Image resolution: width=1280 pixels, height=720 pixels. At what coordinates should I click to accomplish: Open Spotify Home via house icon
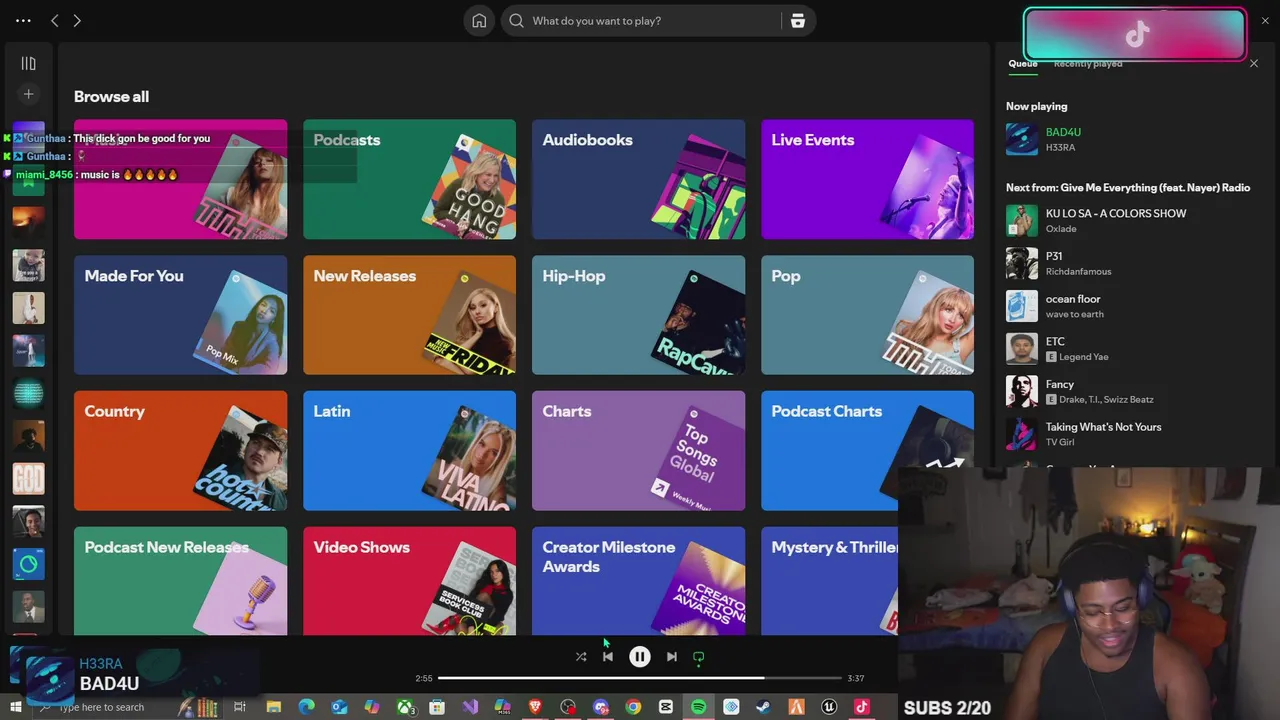(479, 21)
